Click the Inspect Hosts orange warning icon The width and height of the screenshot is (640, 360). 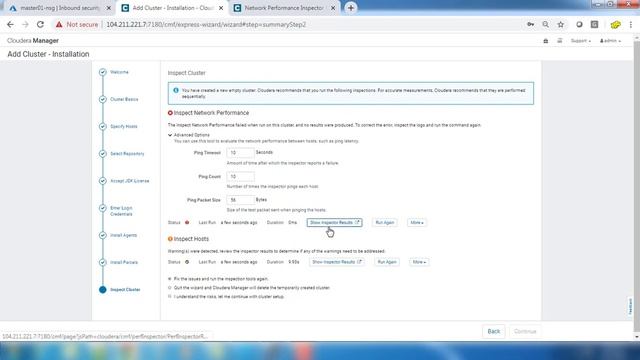click(170, 239)
